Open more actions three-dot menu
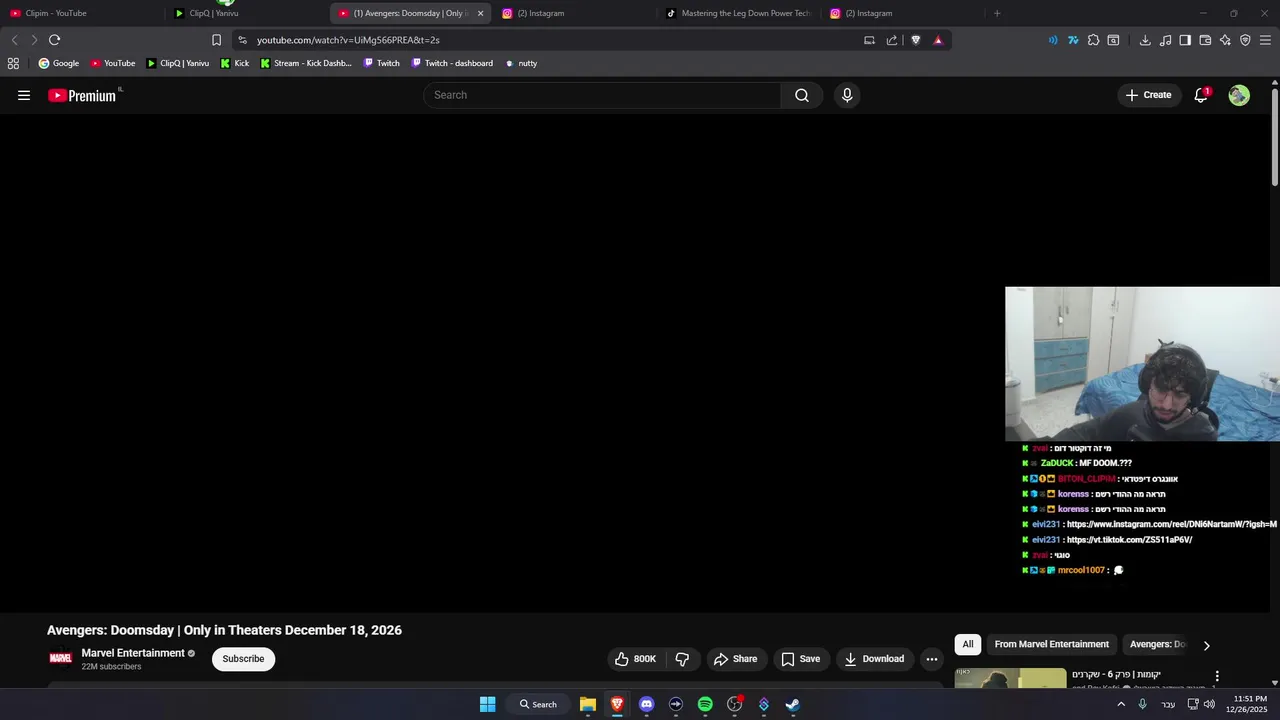Image resolution: width=1280 pixels, height=720 pixels. point(932,659)
